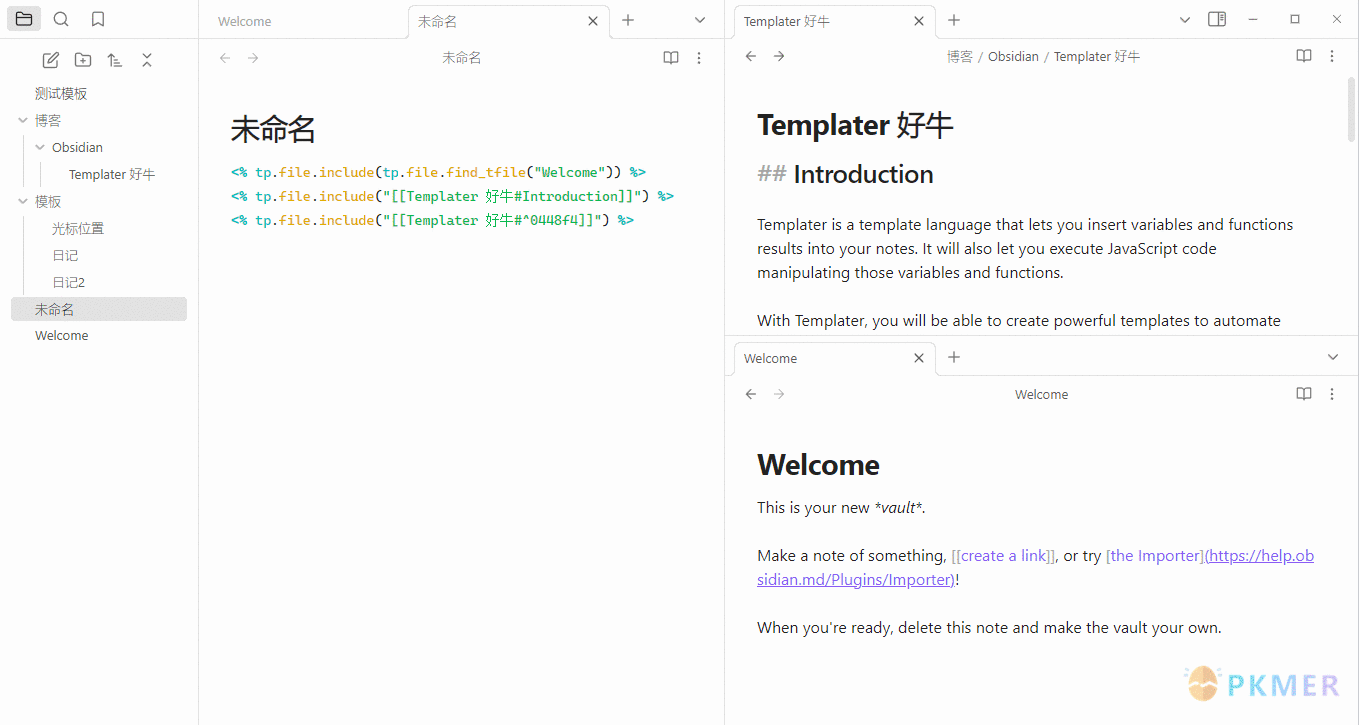Open the tab list dropdown in the lower-right pane

1333,357
